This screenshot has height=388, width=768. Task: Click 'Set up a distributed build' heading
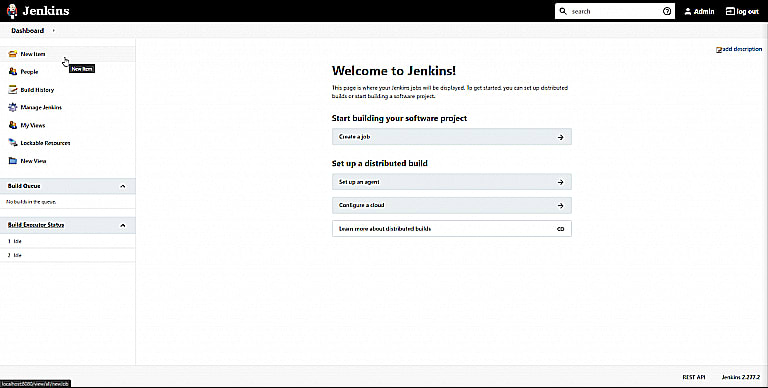tap(380, 163)
